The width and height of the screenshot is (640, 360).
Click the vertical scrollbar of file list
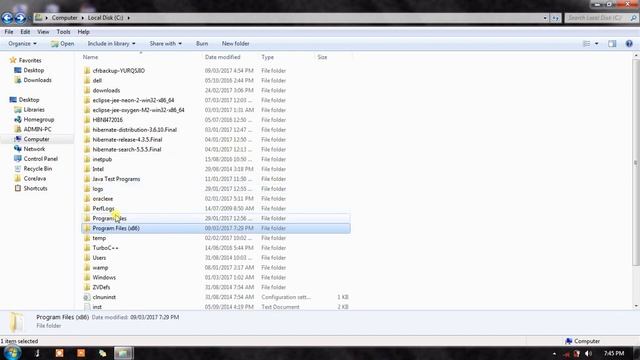[636, 163]
